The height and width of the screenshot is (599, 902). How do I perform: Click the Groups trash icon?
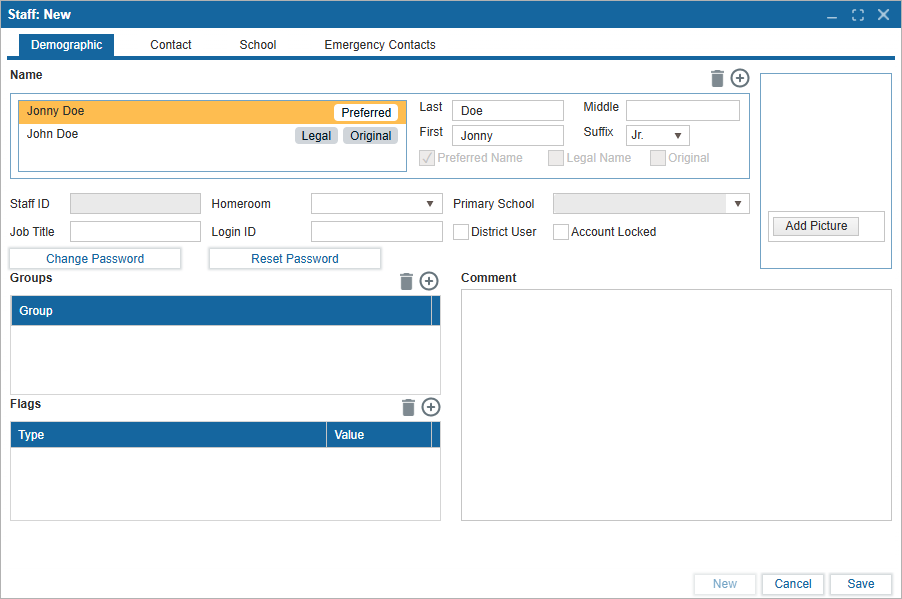[x=406, y=281]
